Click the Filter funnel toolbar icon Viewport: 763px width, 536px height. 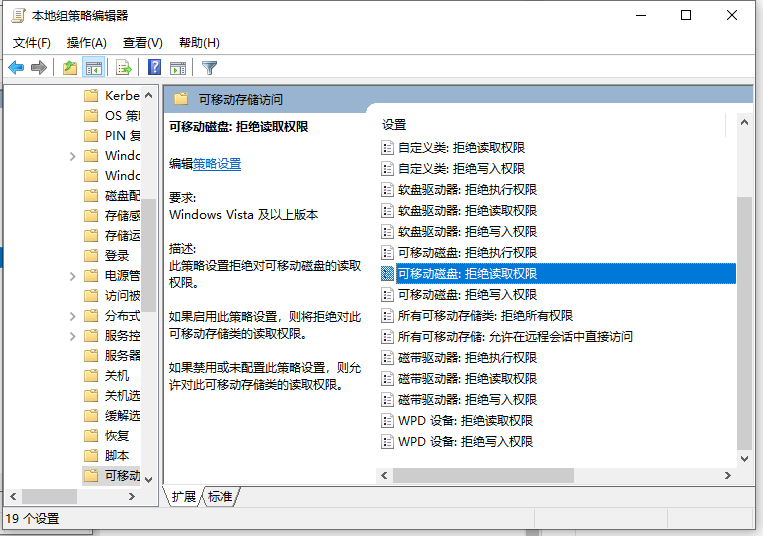pyautogui.click(x=209, y=68)
